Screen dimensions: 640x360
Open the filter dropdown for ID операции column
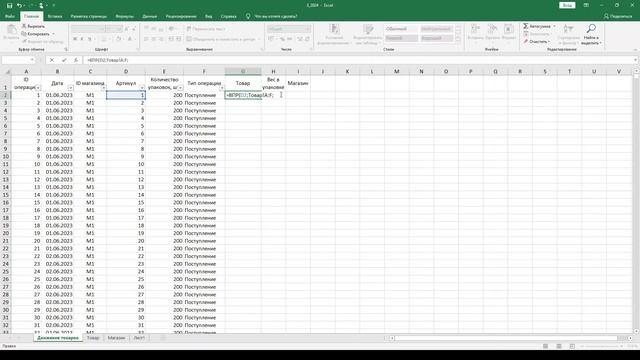click(x=38, y=88)
